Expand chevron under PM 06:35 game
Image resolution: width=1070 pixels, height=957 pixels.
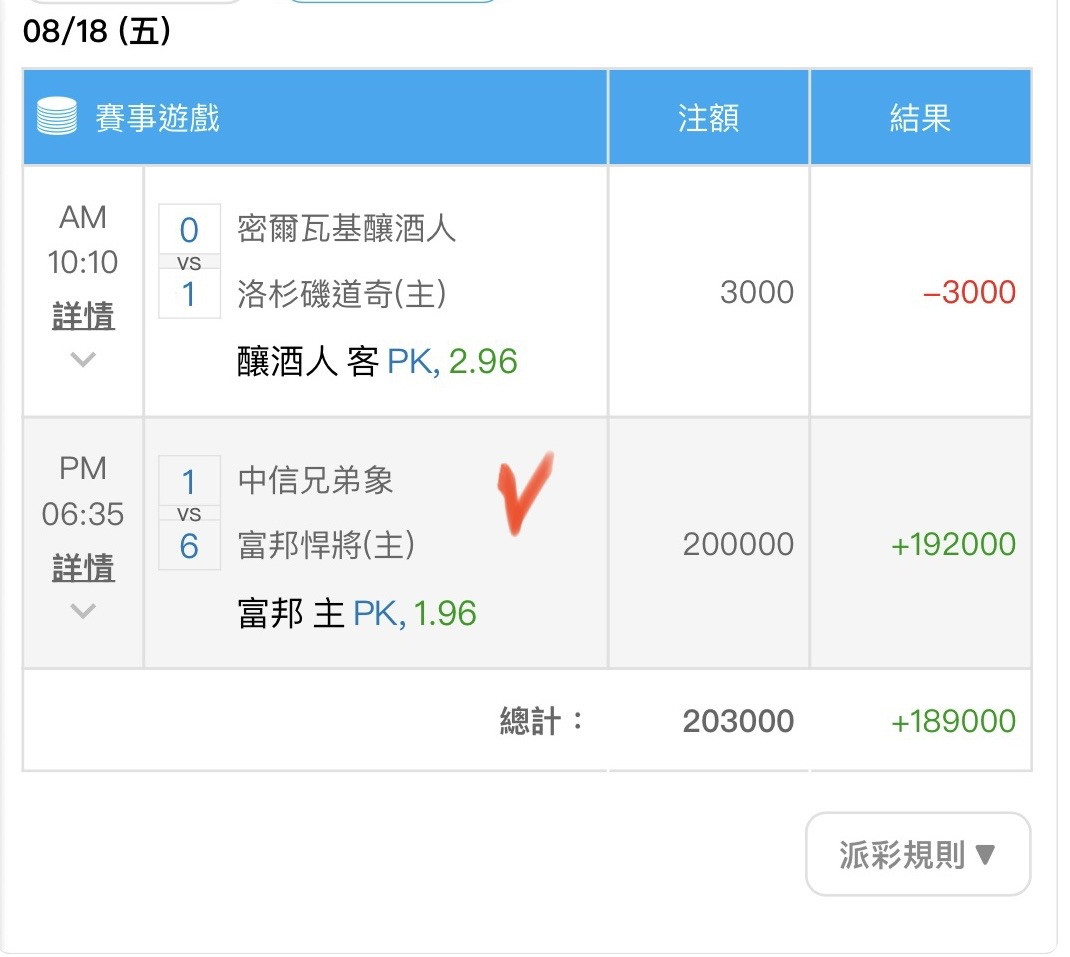[83, 610]
